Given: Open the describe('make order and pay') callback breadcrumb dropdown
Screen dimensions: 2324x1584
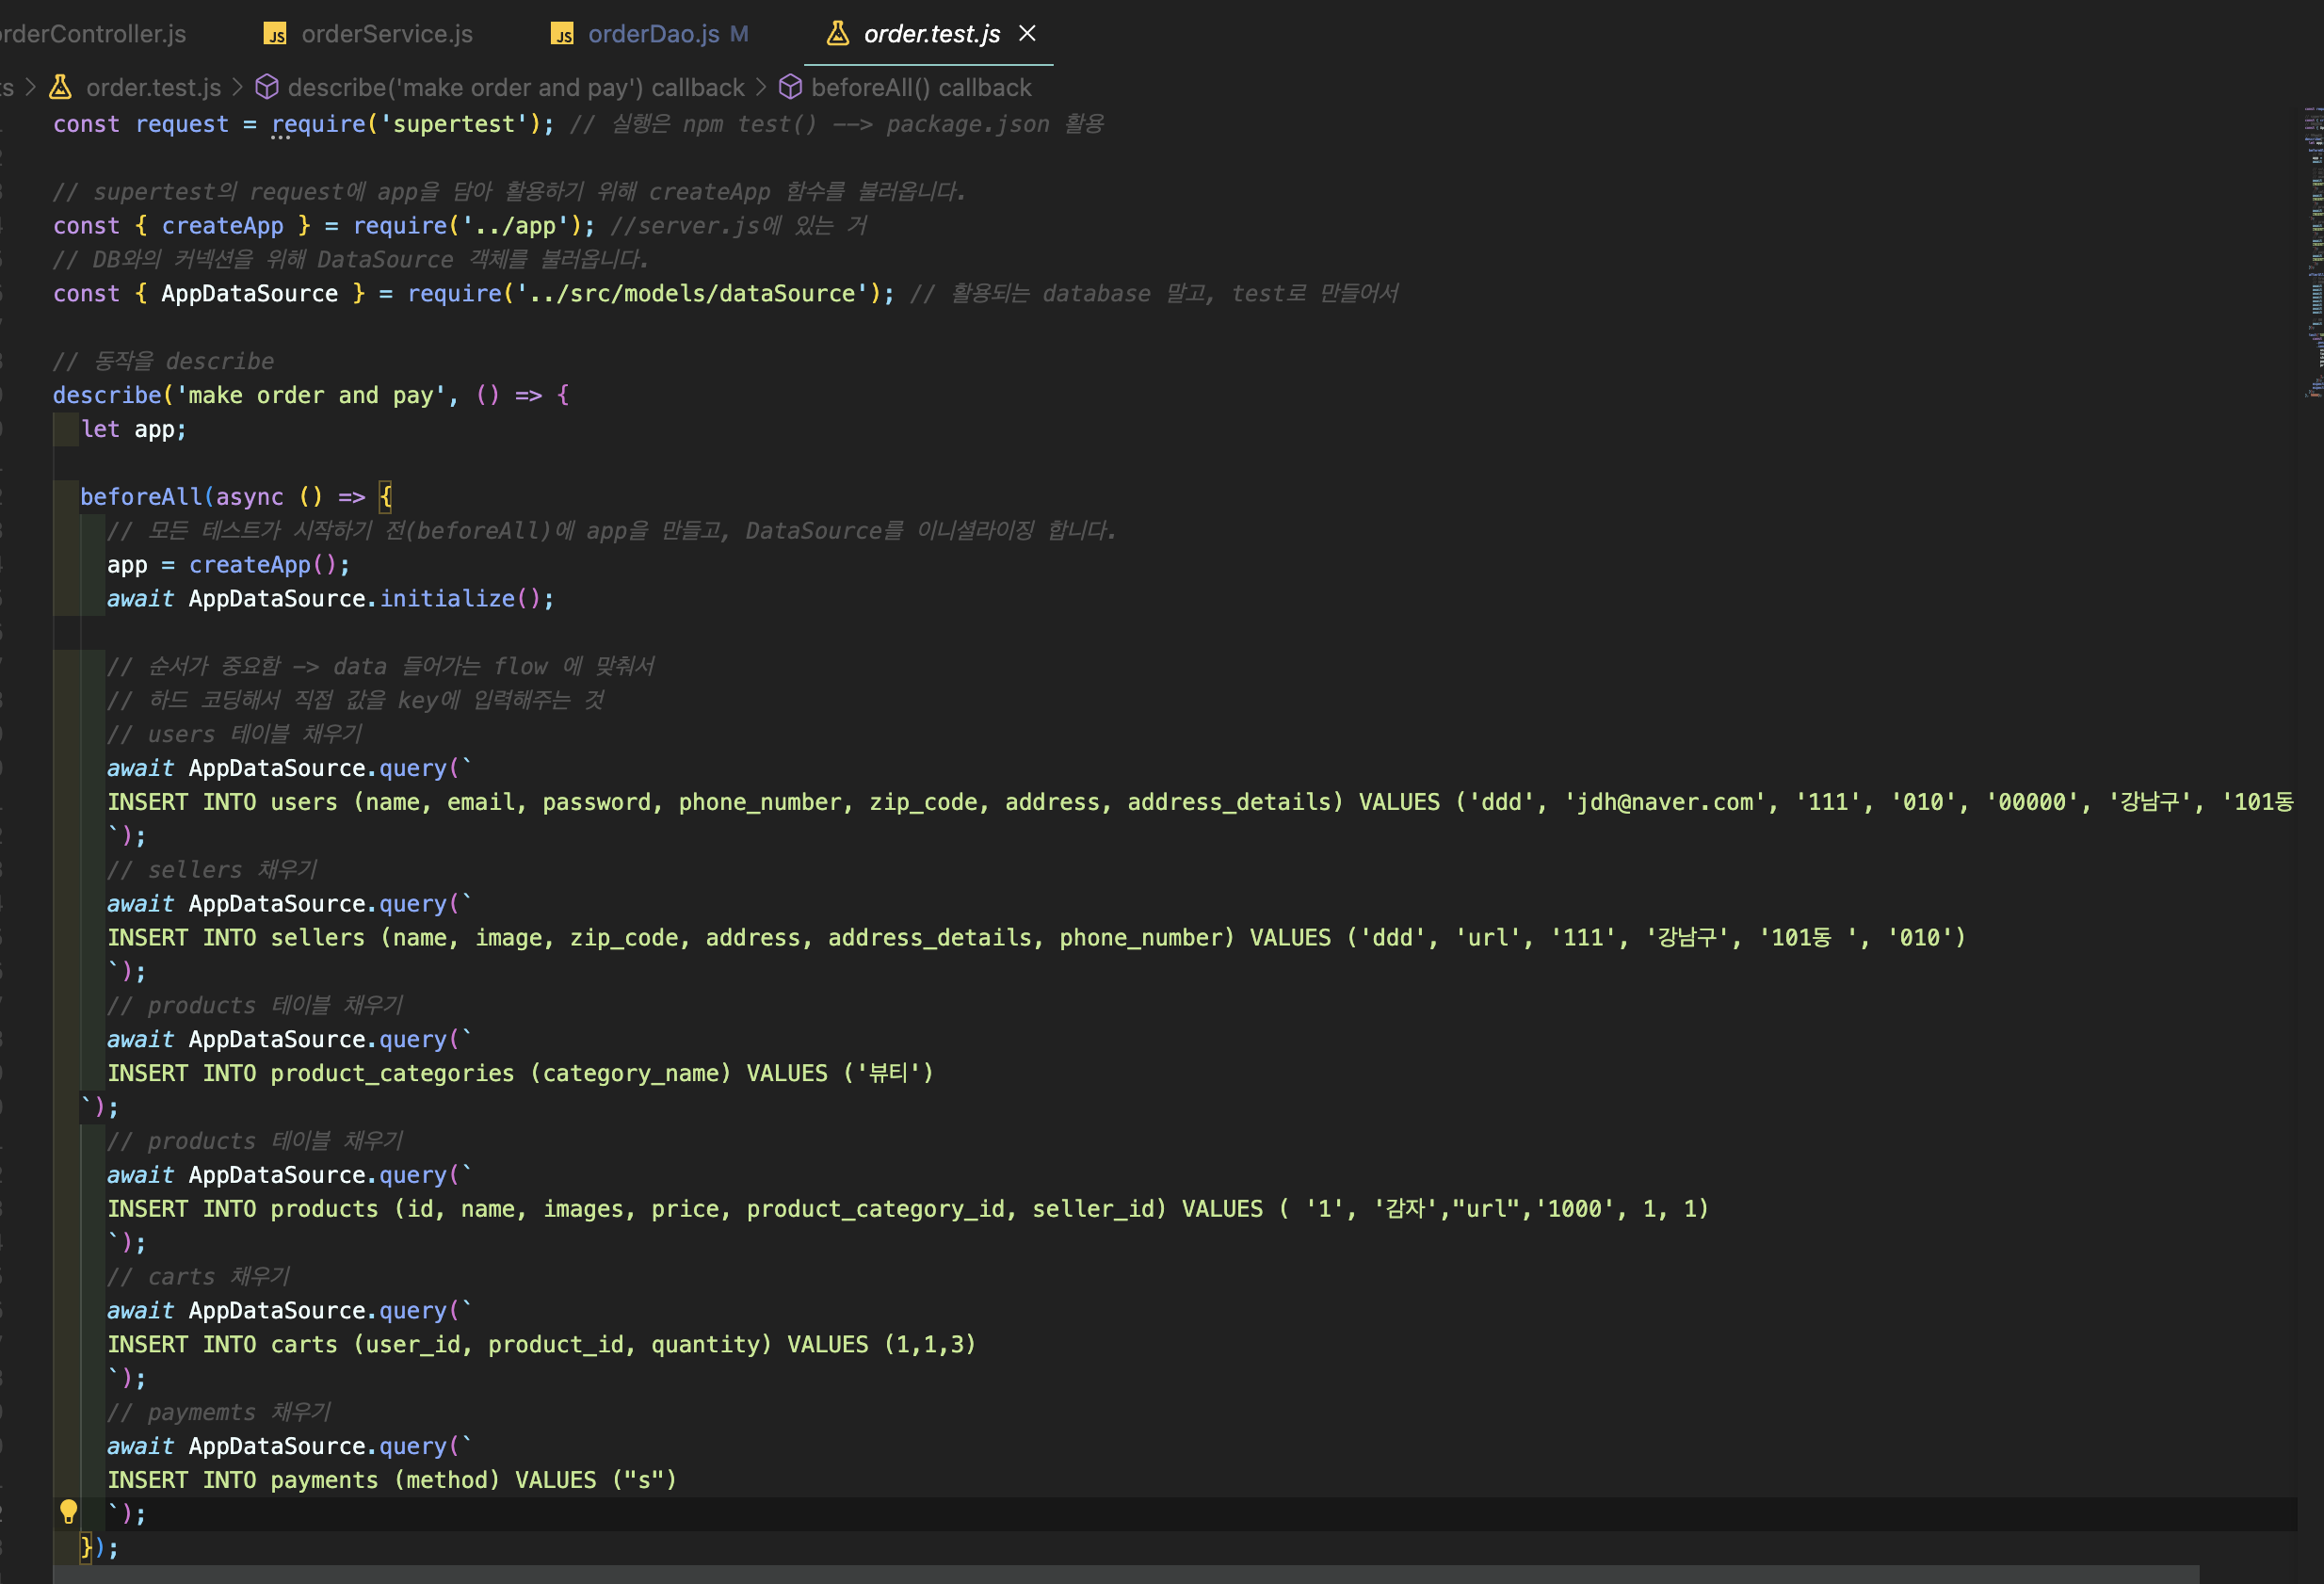Looking at the screenshot, I should (516, 88).
